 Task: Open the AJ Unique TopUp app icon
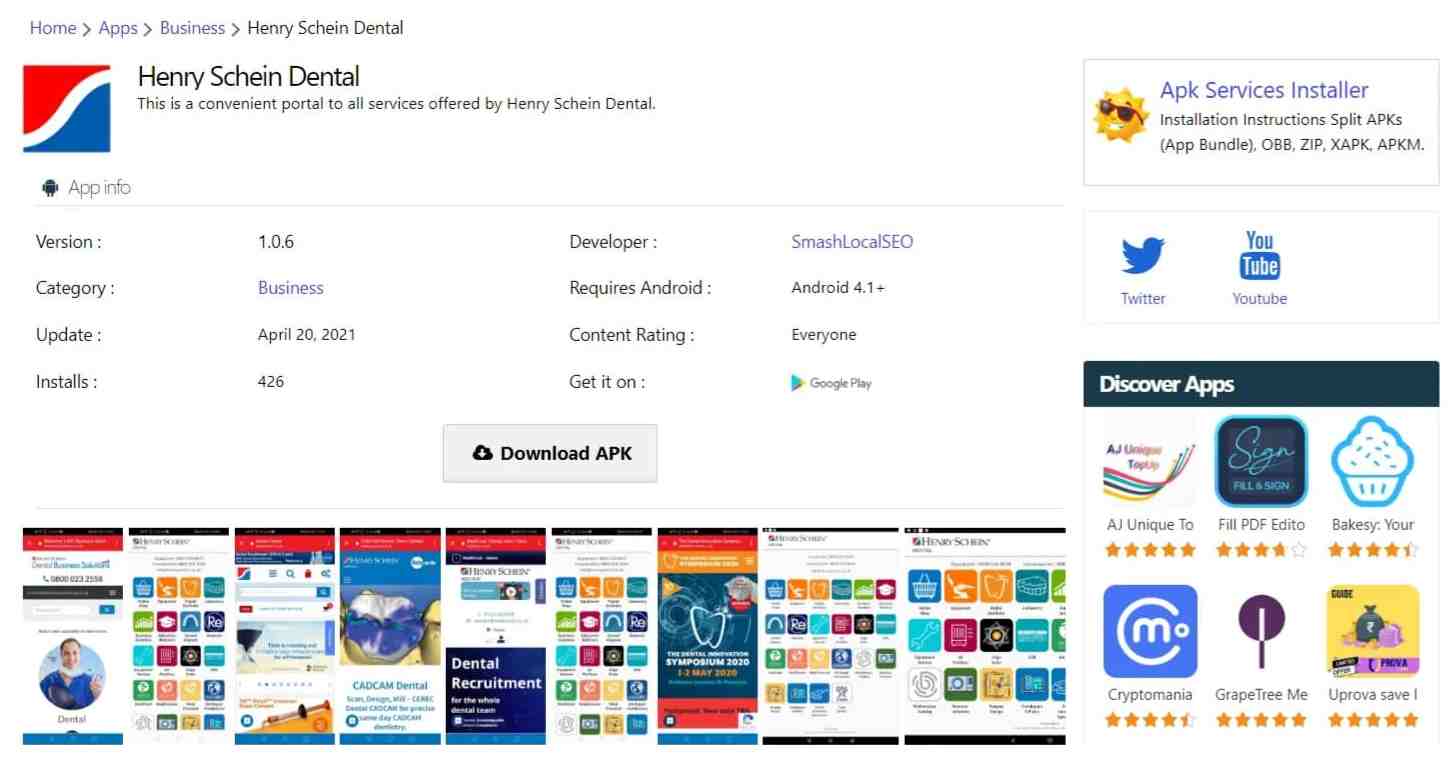point(1149,462)
